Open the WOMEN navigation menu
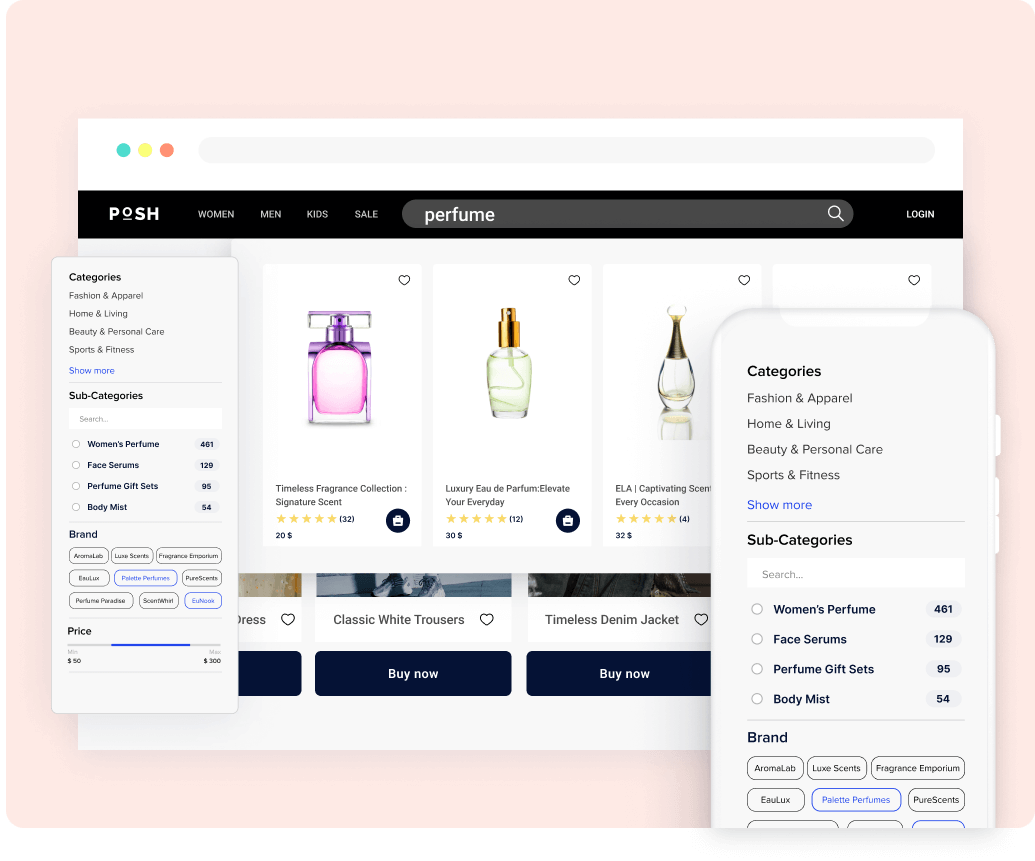The image size is (1035, 861). coord(216,214)
